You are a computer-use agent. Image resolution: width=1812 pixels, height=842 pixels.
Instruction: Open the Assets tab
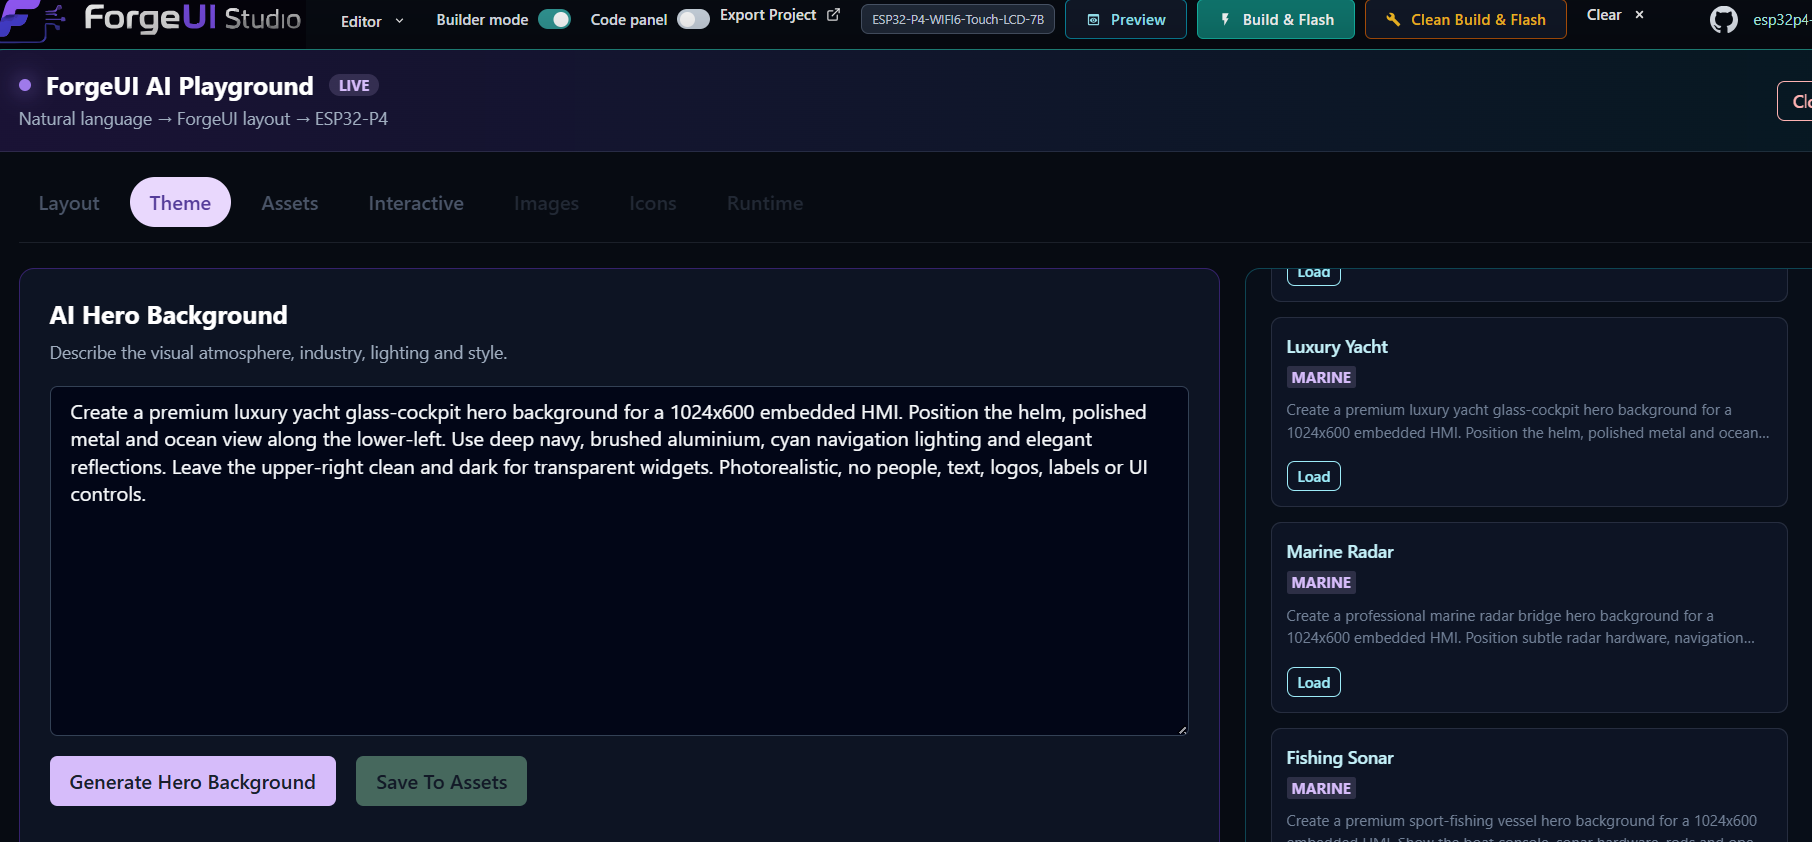tap(290, 203)
